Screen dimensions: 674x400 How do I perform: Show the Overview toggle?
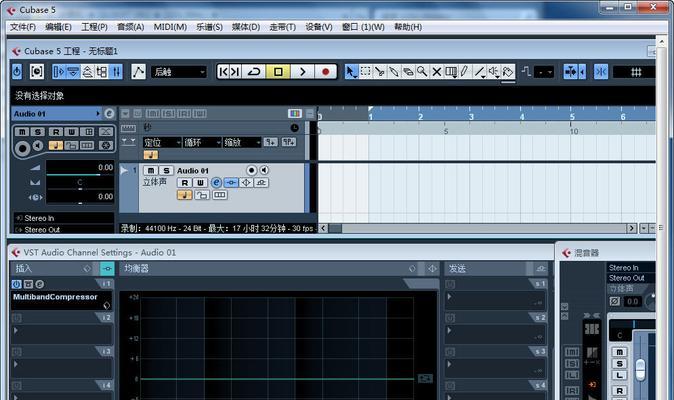point(87,71)
